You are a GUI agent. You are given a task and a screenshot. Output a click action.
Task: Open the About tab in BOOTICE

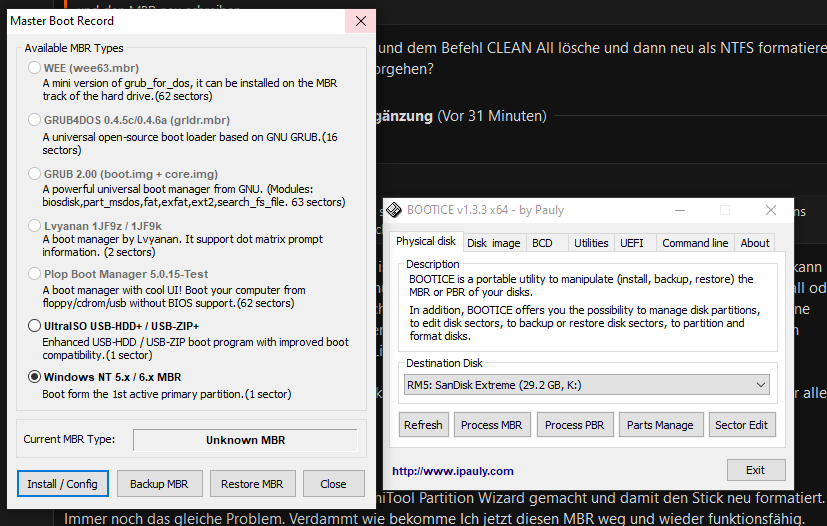click(755, 243)
